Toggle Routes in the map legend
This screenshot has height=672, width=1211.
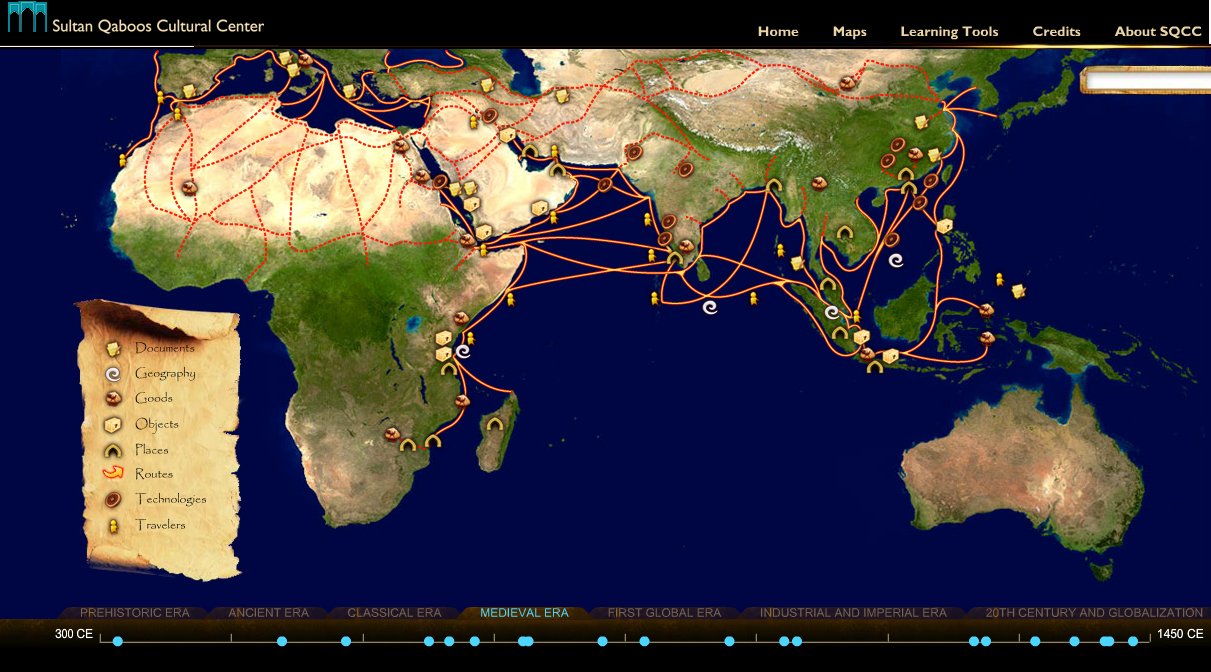(x=153, y=474)
